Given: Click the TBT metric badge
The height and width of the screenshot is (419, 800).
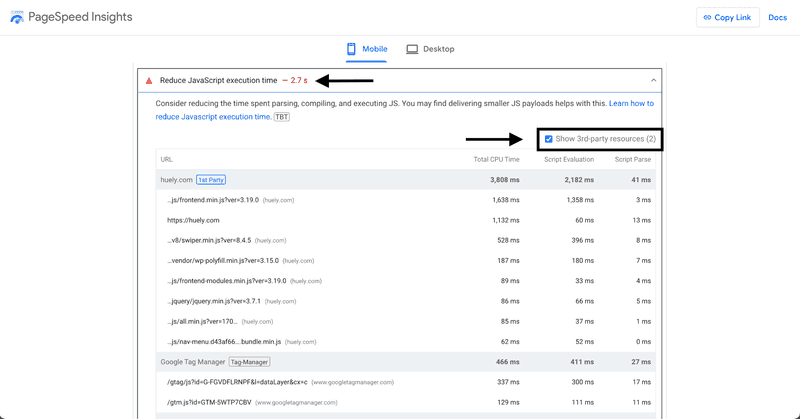Looking at the screenshot, I should tap(282, 117).
